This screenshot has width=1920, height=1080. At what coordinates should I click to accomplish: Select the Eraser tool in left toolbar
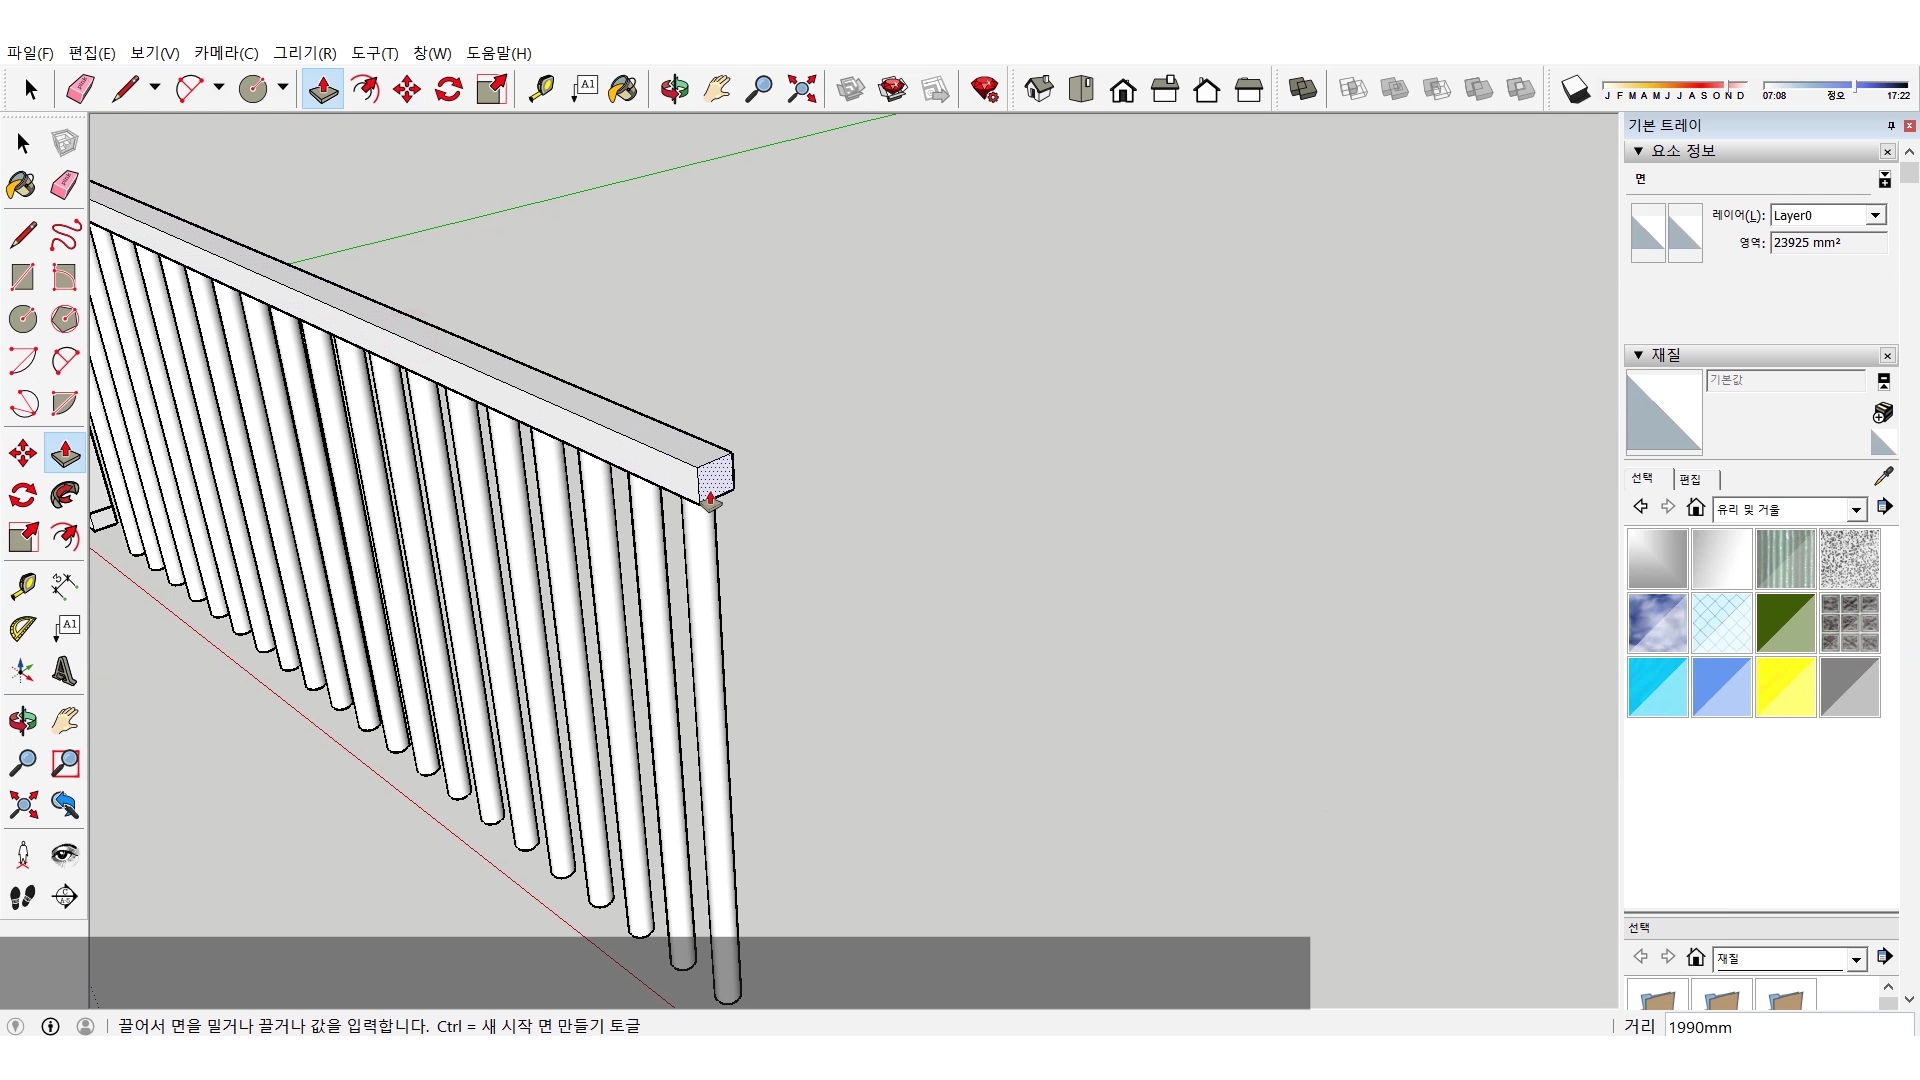tap(65, 185)
